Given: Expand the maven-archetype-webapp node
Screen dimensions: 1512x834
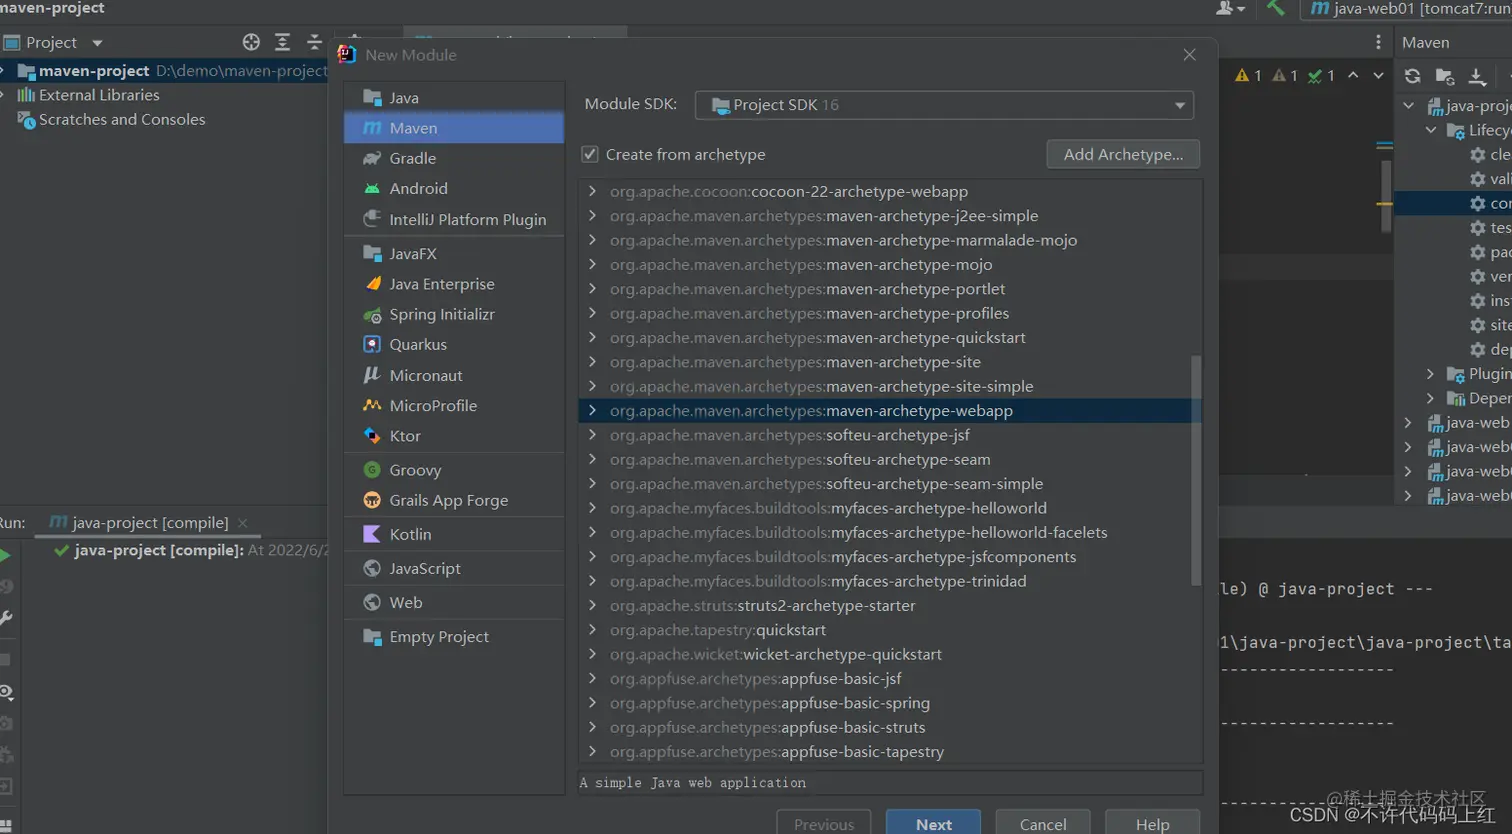Looking at the screenshot, I should (592, 410).
